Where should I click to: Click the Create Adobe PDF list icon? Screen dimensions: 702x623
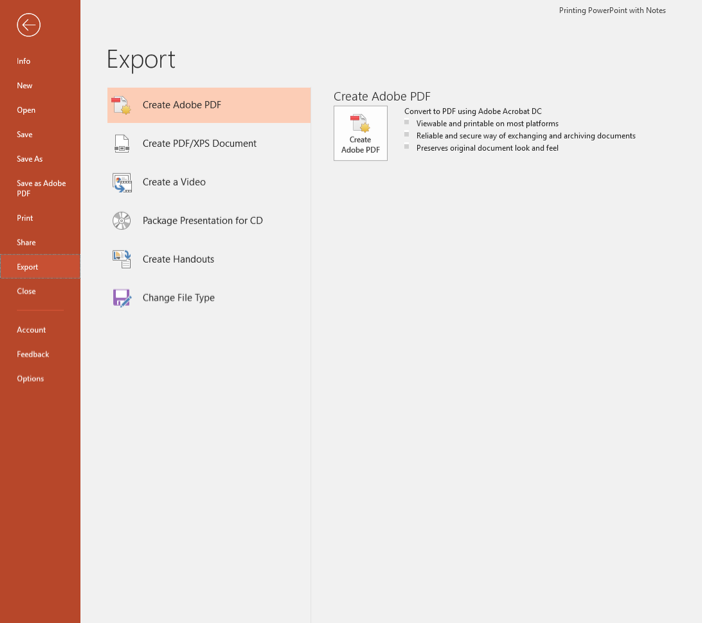click(x=121, y=105)
